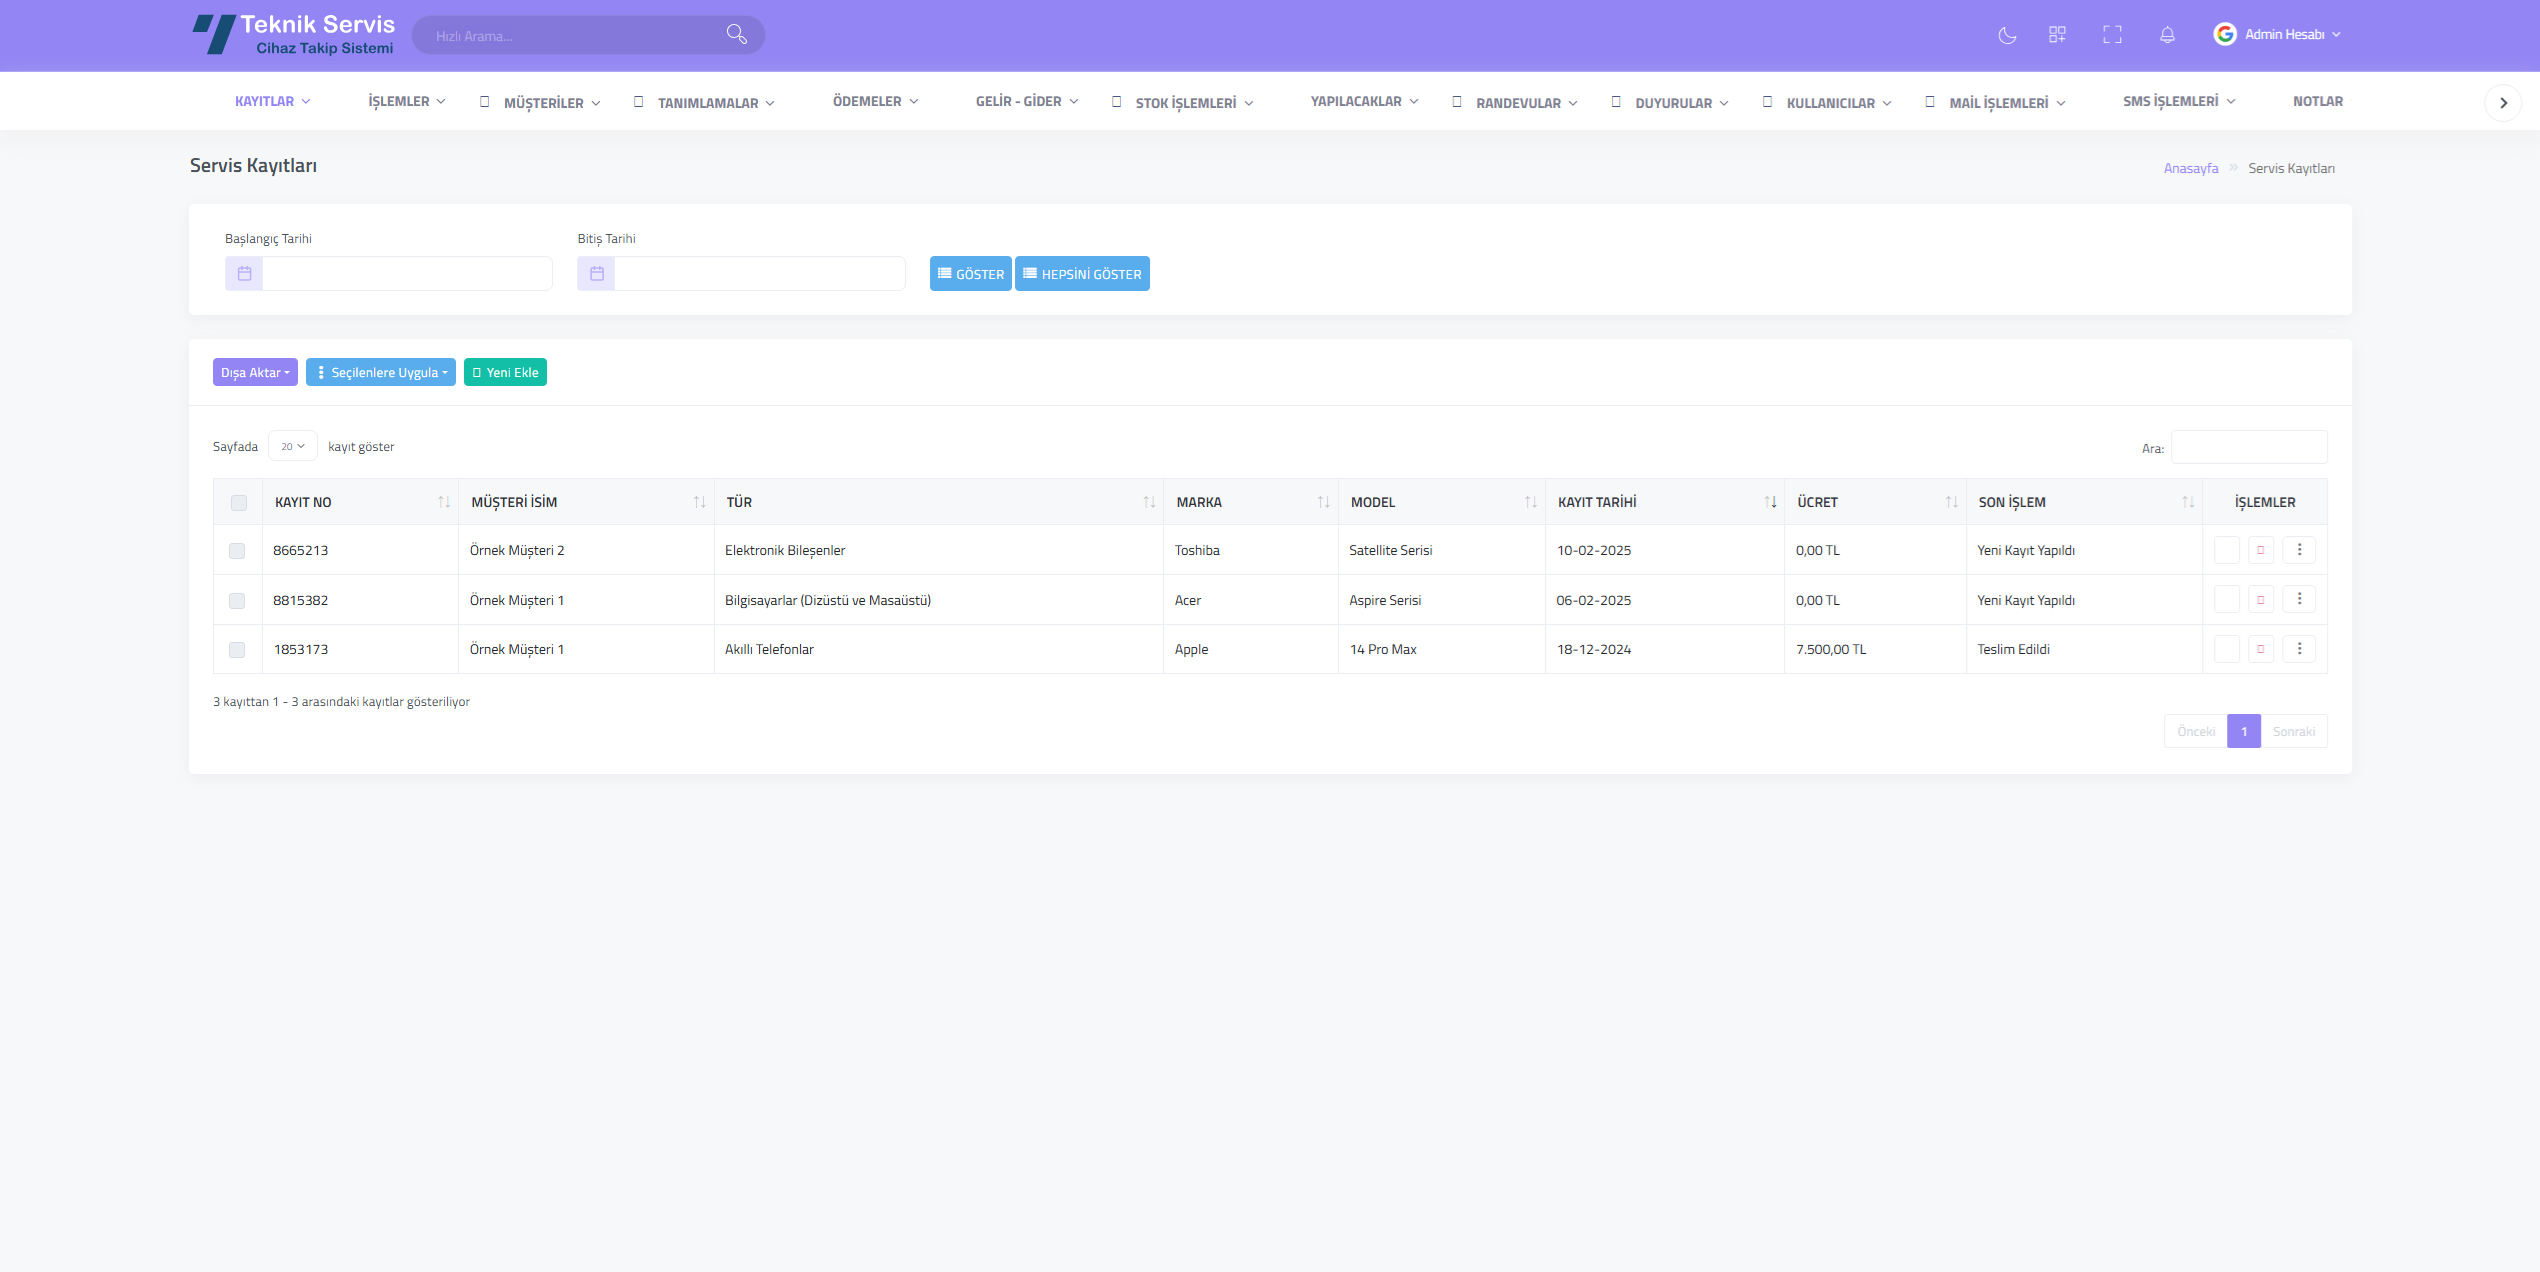Open the ÖDEMELER menu
Screen dimensions: 2540x1272
[x=875, y=102]
